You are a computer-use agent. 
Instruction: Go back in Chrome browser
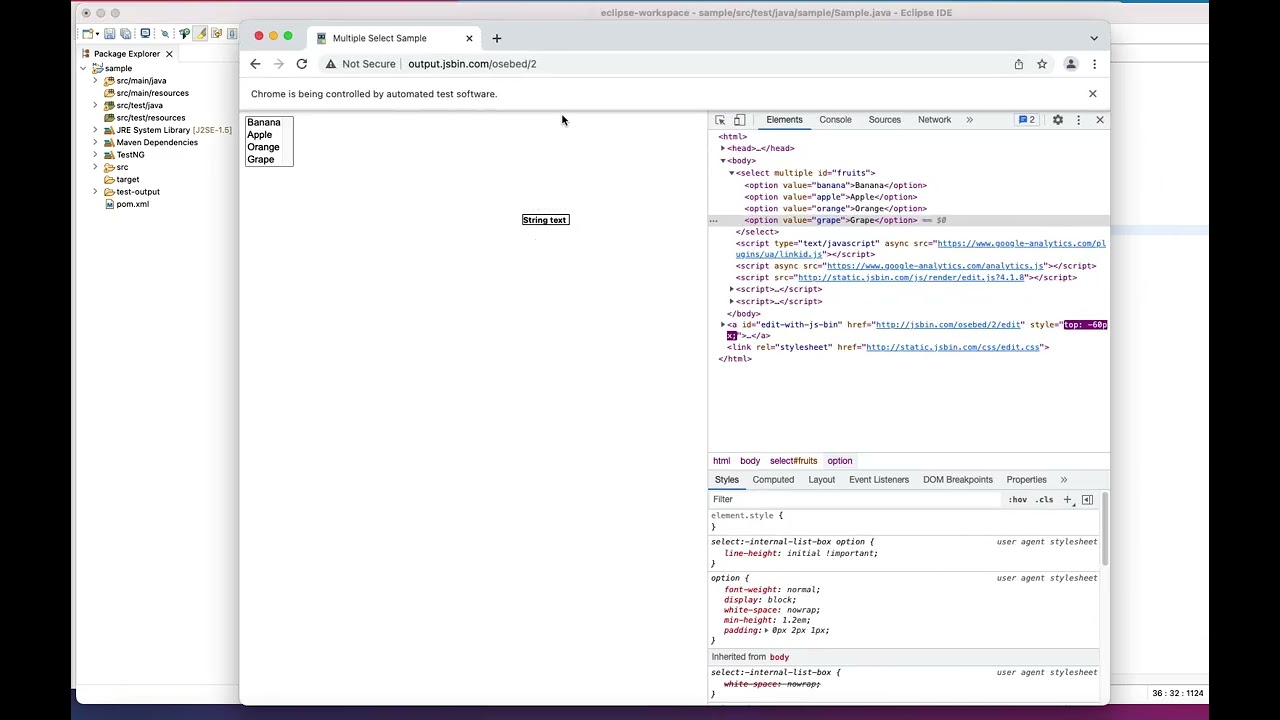[255, 64]
